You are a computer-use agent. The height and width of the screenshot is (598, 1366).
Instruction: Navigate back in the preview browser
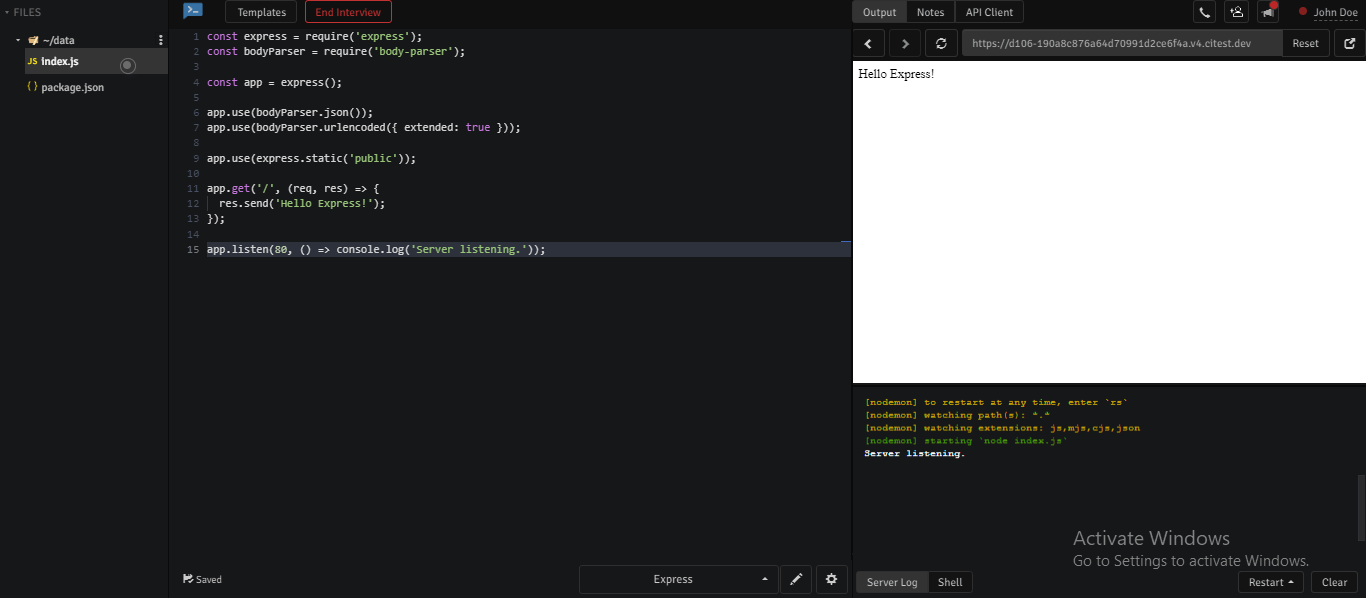868,43
